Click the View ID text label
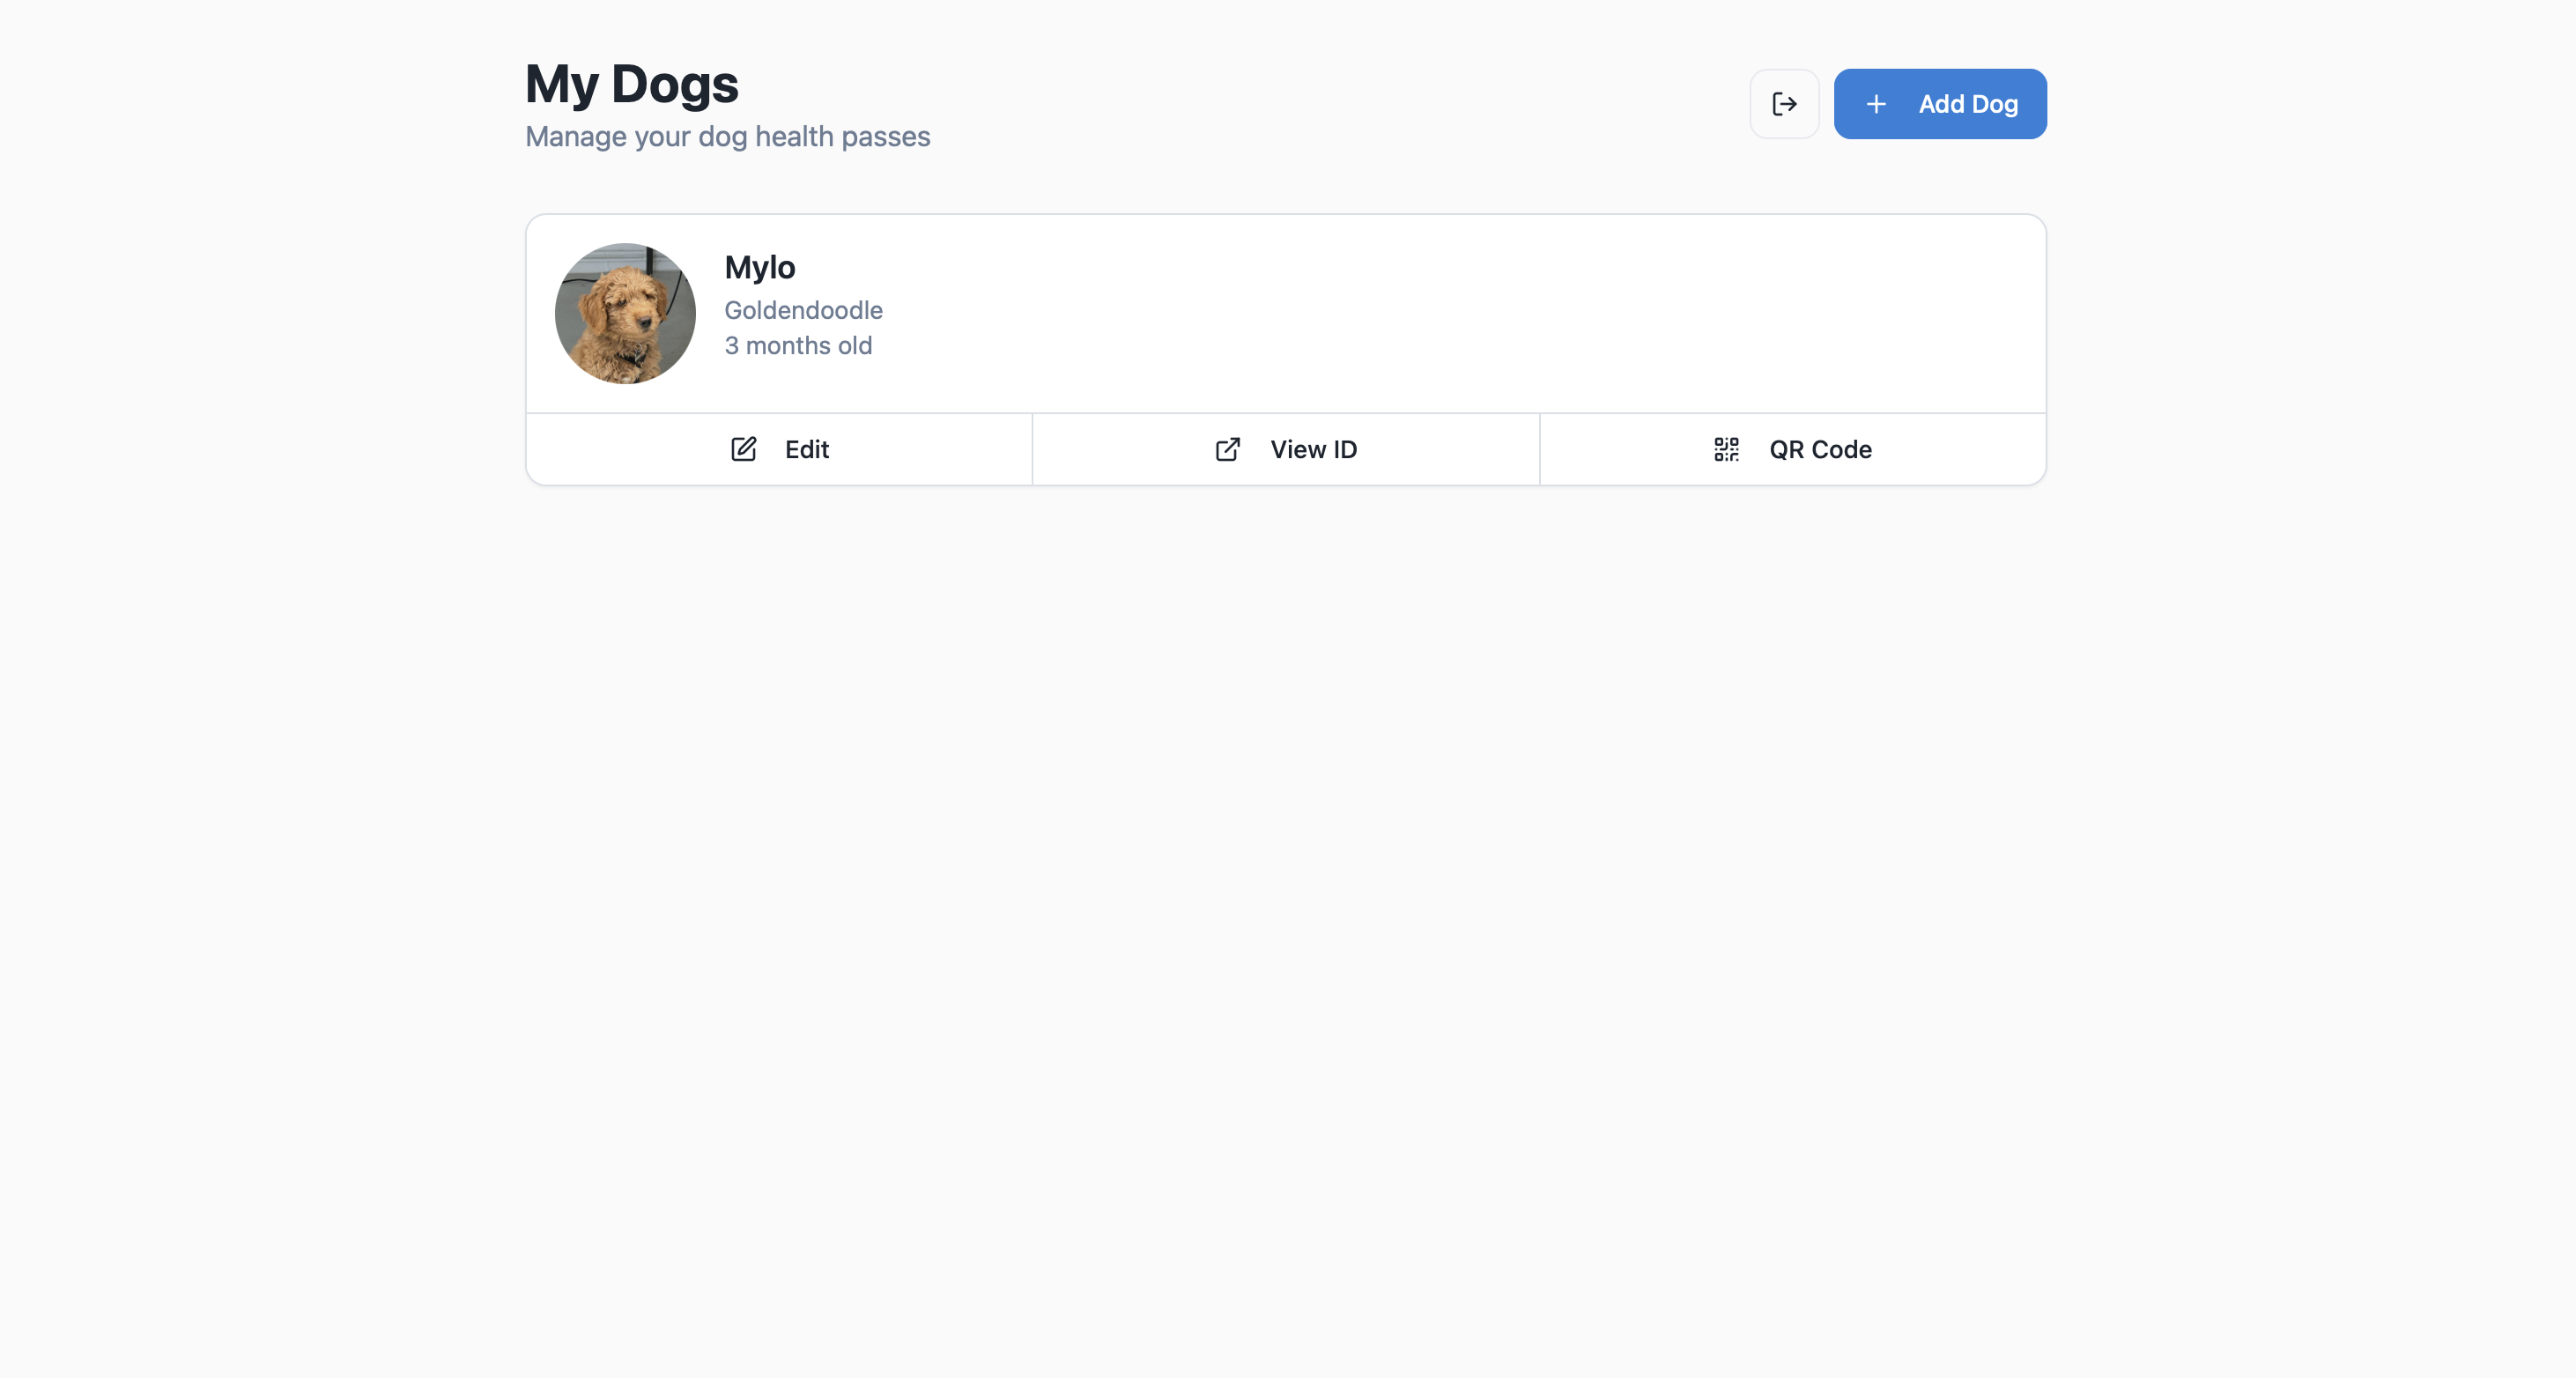Image resolution: width=2576 pixels, height=1378 pixels. [1313, 449]
